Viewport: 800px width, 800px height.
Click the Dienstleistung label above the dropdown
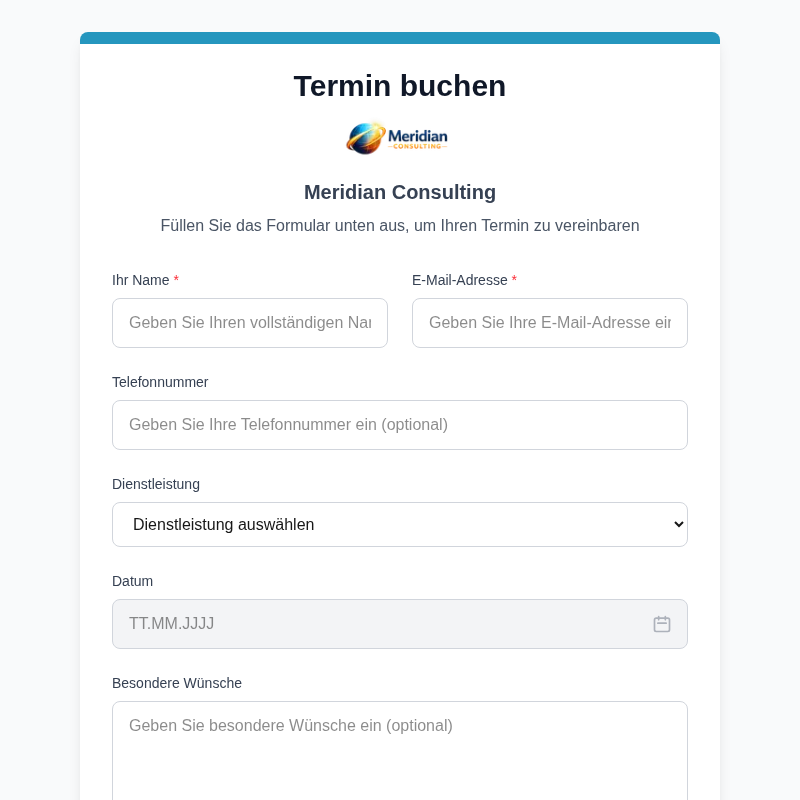156,485
